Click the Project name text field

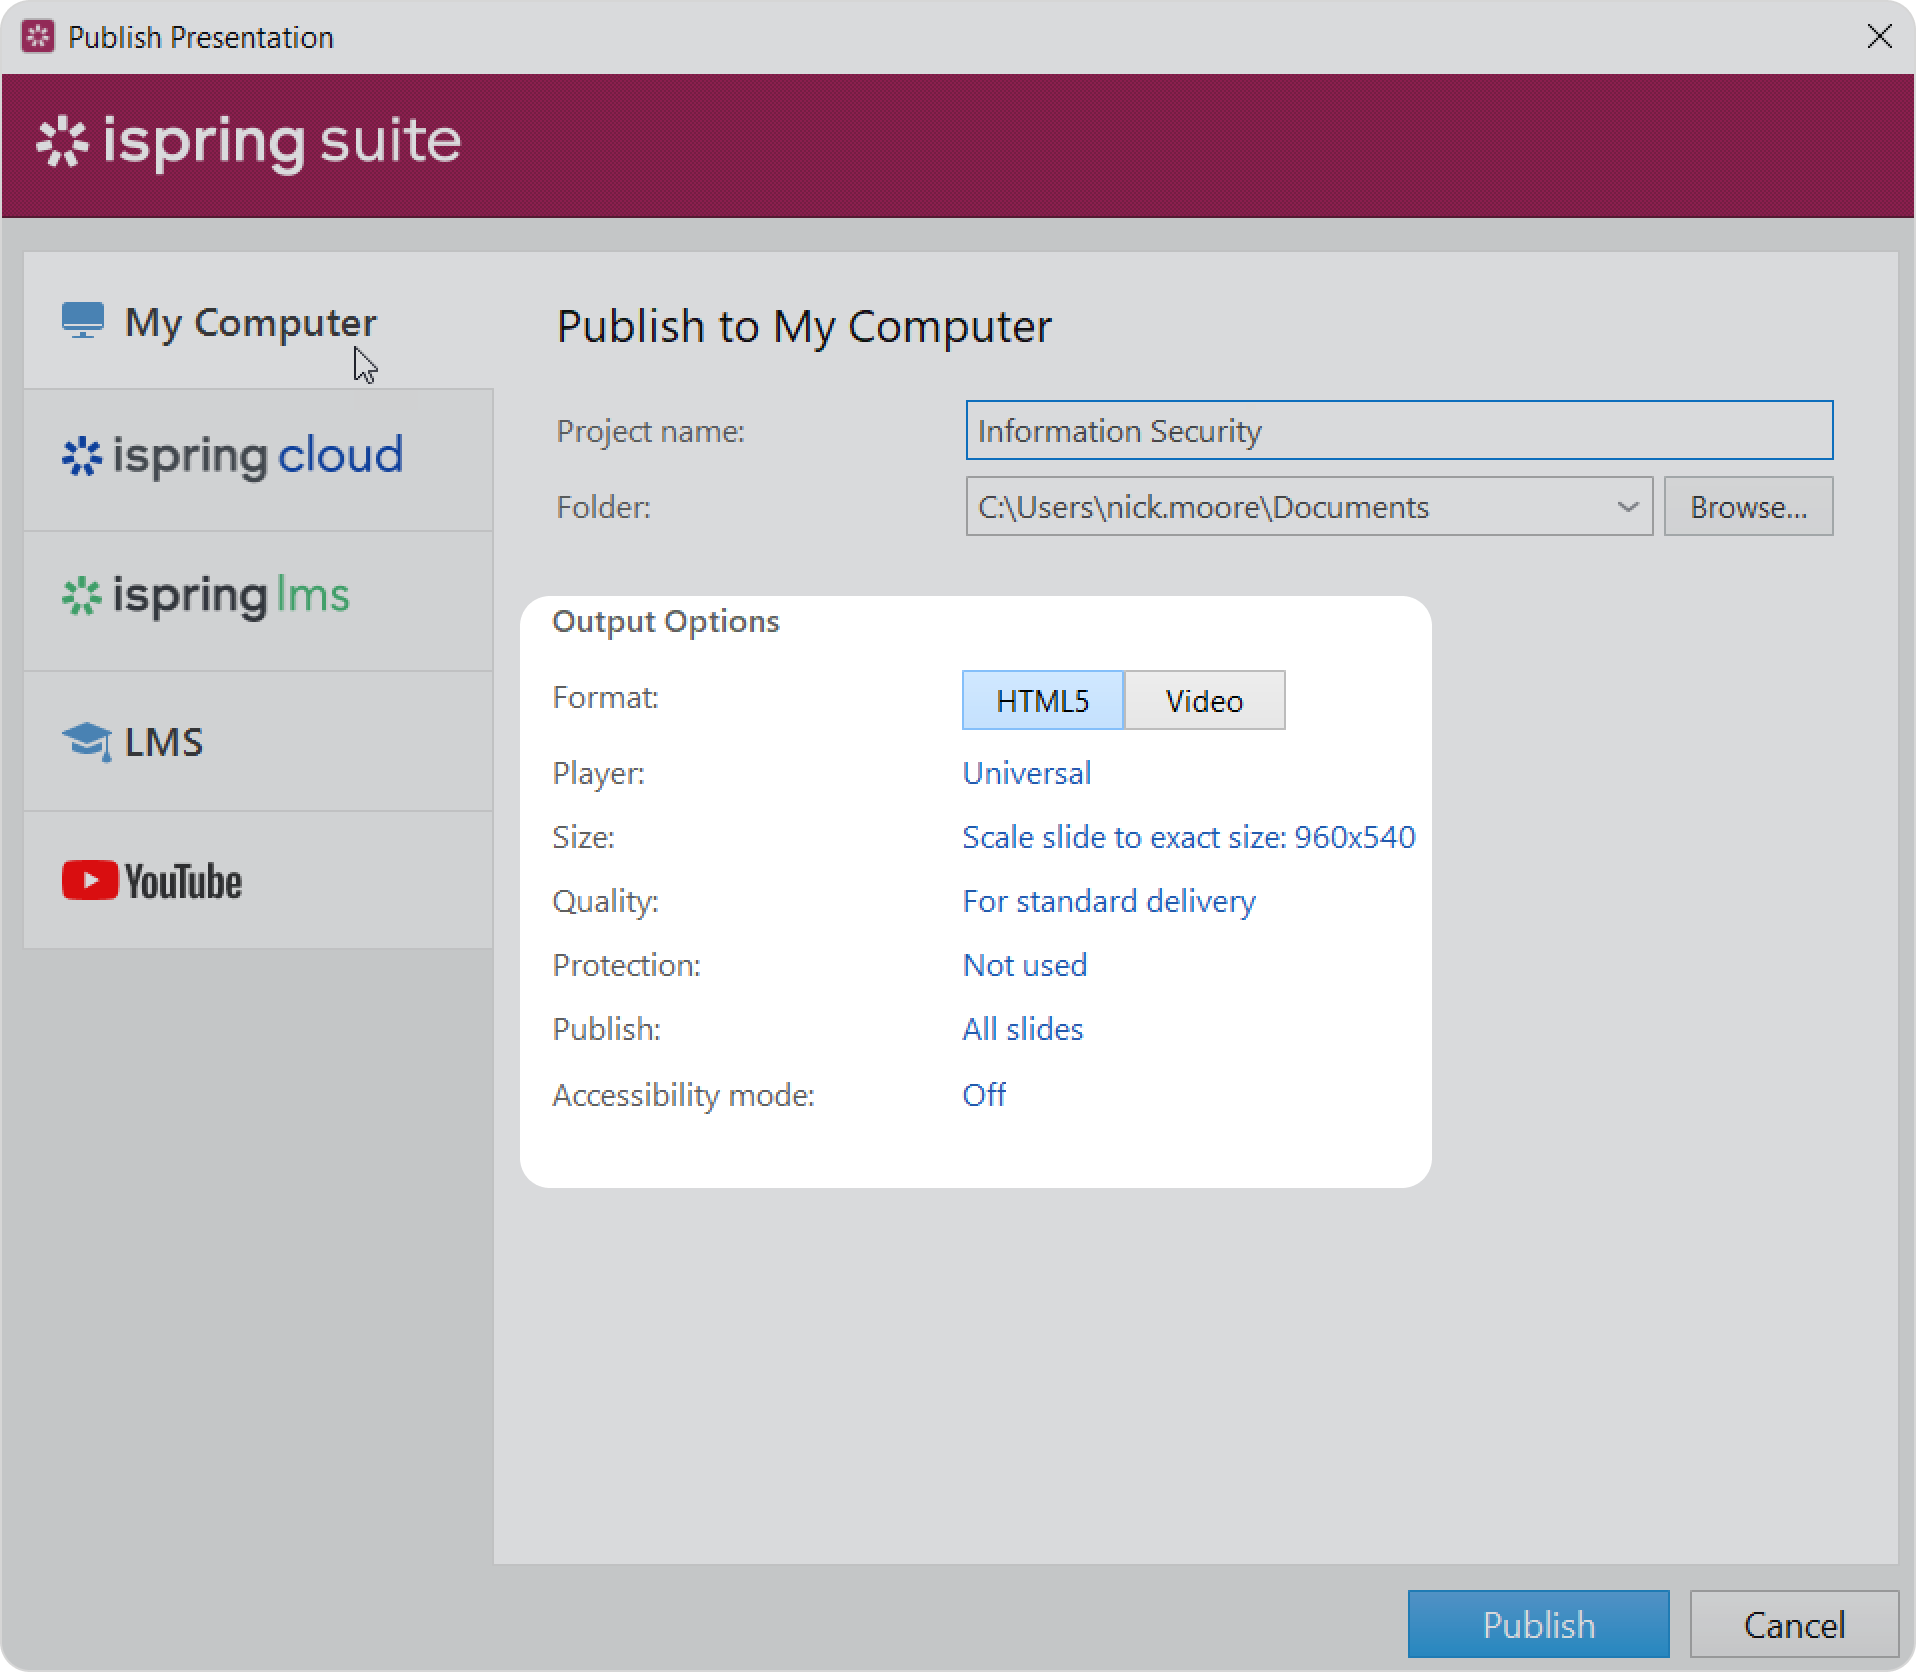point(1398,431)
